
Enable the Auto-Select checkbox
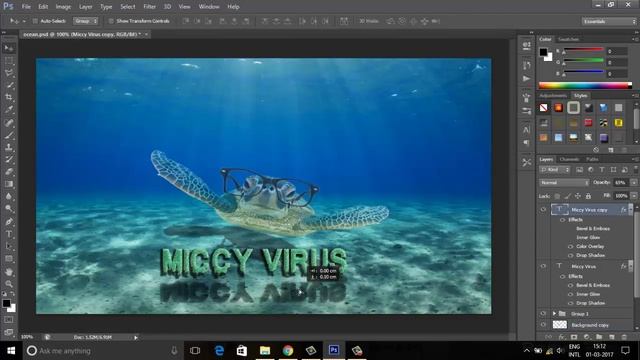[x=35, y=21]
